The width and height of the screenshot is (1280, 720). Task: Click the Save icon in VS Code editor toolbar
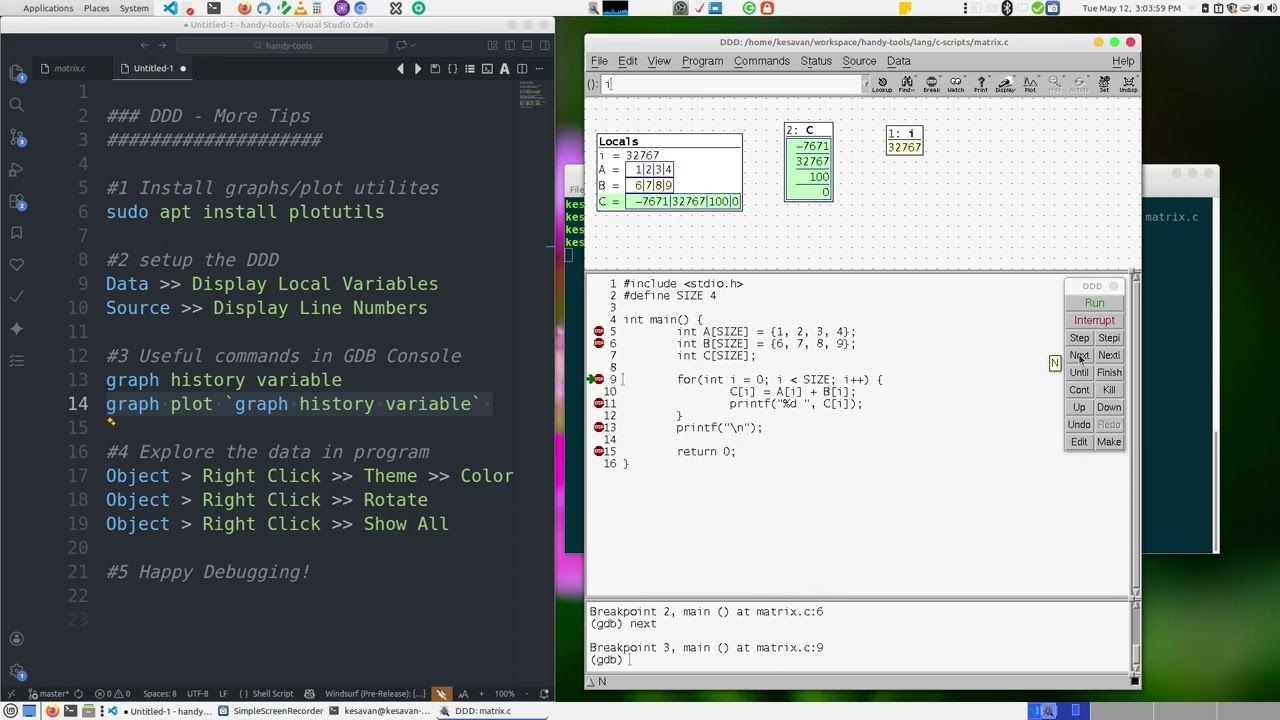pos(435,68)
